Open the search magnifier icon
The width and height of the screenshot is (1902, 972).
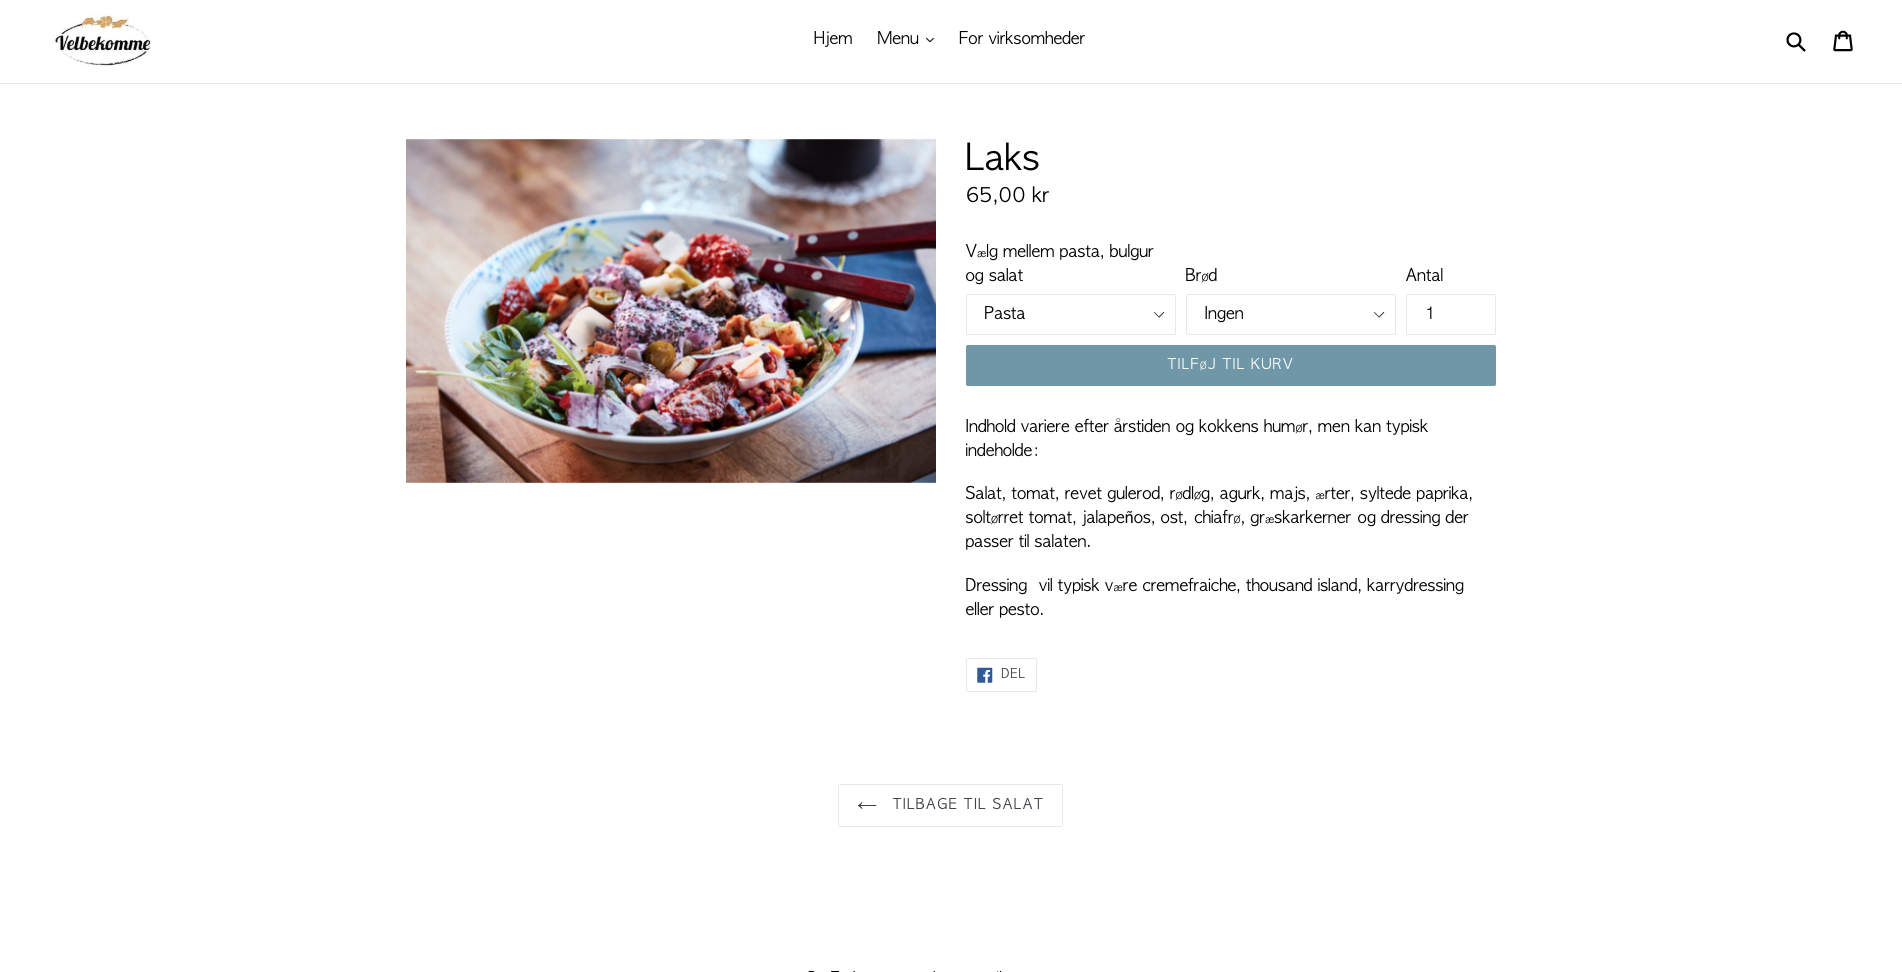(x=1796, y=42)
